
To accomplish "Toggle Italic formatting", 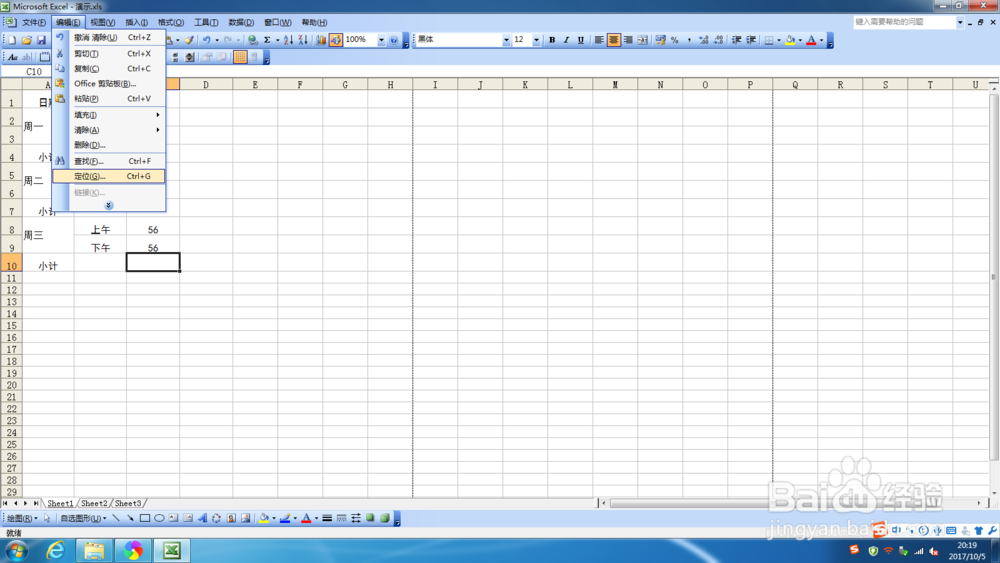I will tap(566, 40).
